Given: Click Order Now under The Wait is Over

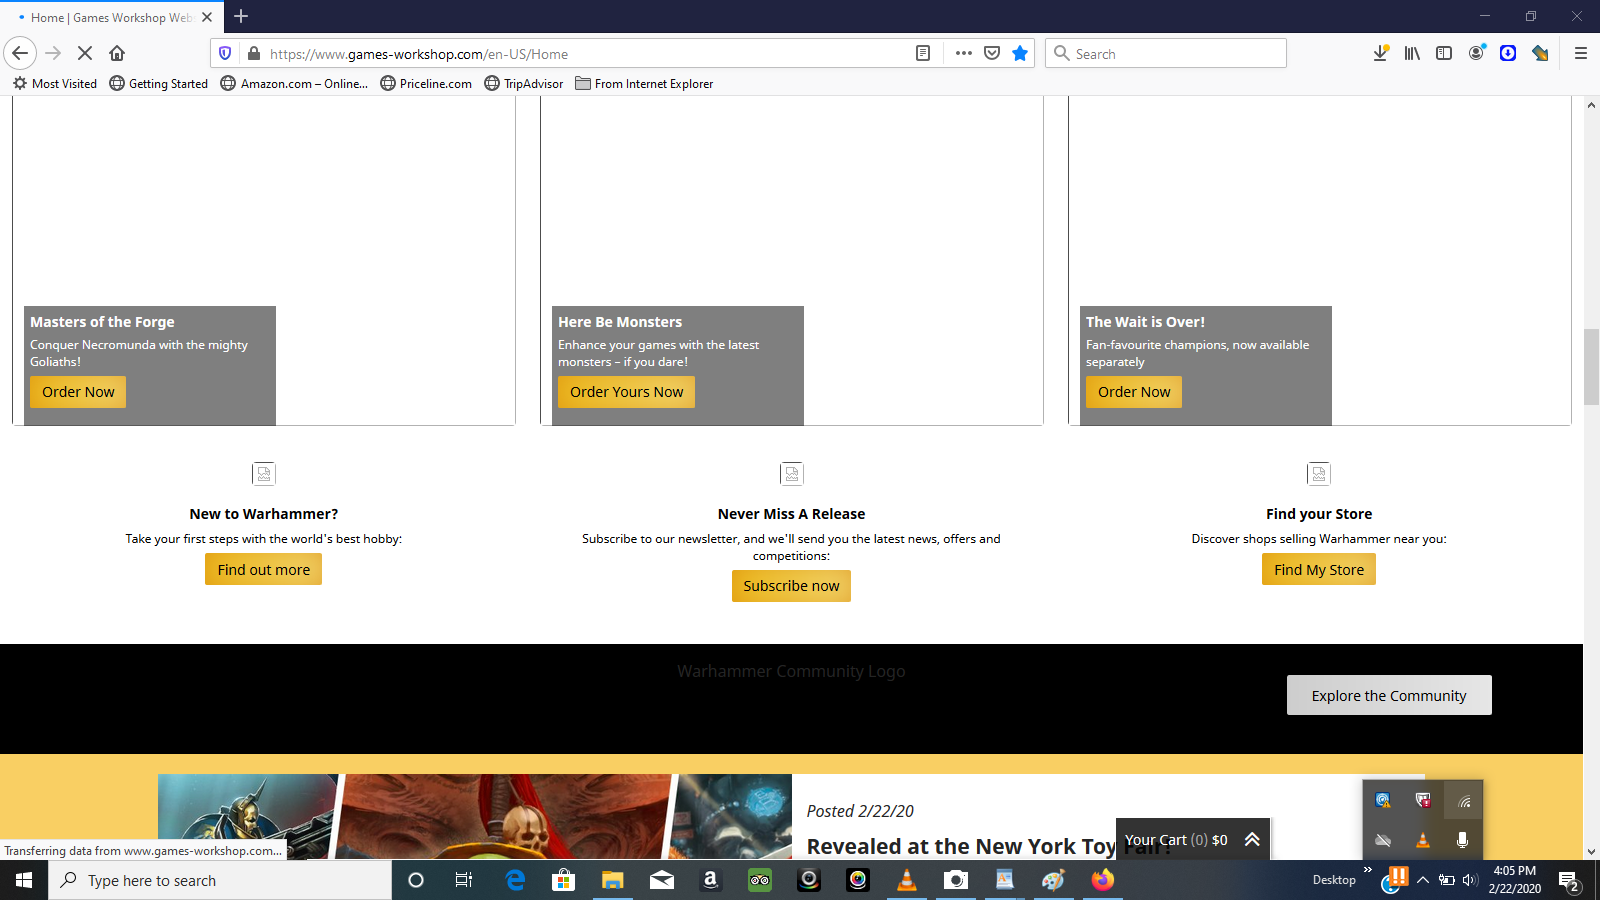Looking at the screenshot, I should pos(1134,392).
